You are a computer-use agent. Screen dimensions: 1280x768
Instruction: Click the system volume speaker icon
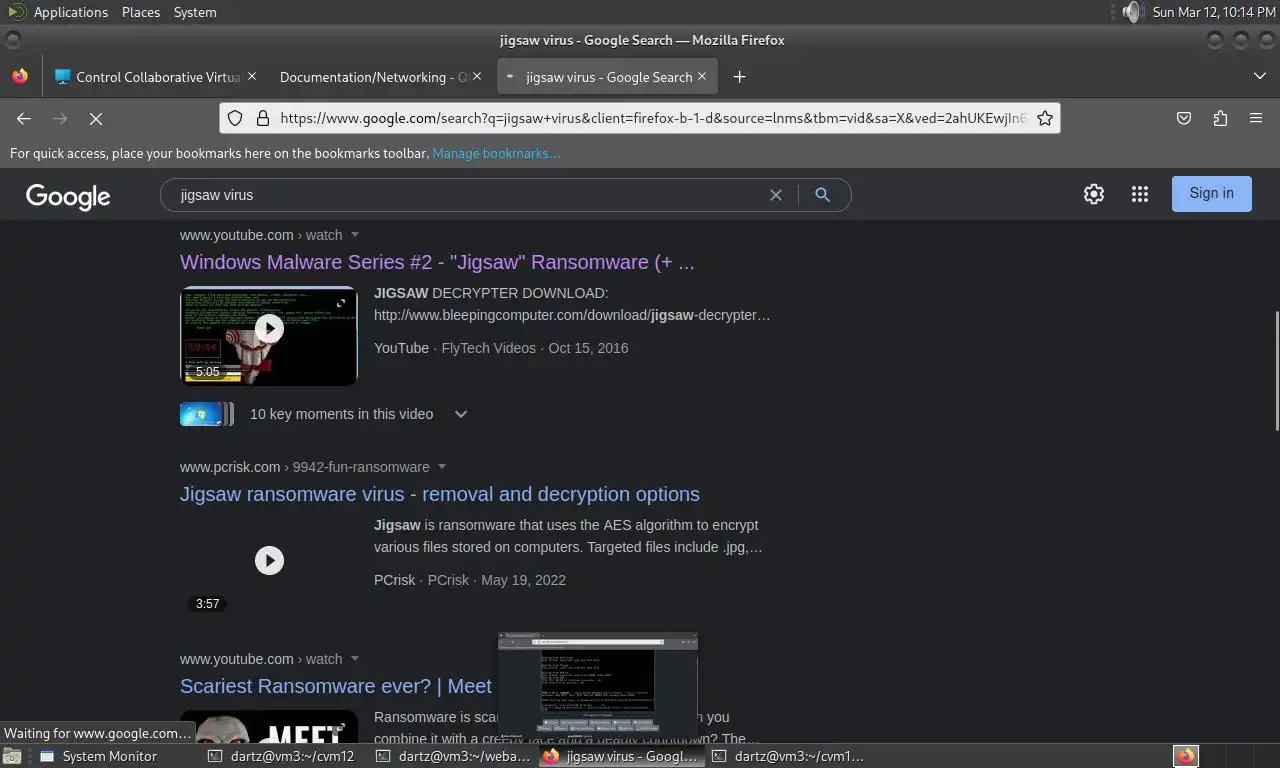click(x=1131, y=12)
